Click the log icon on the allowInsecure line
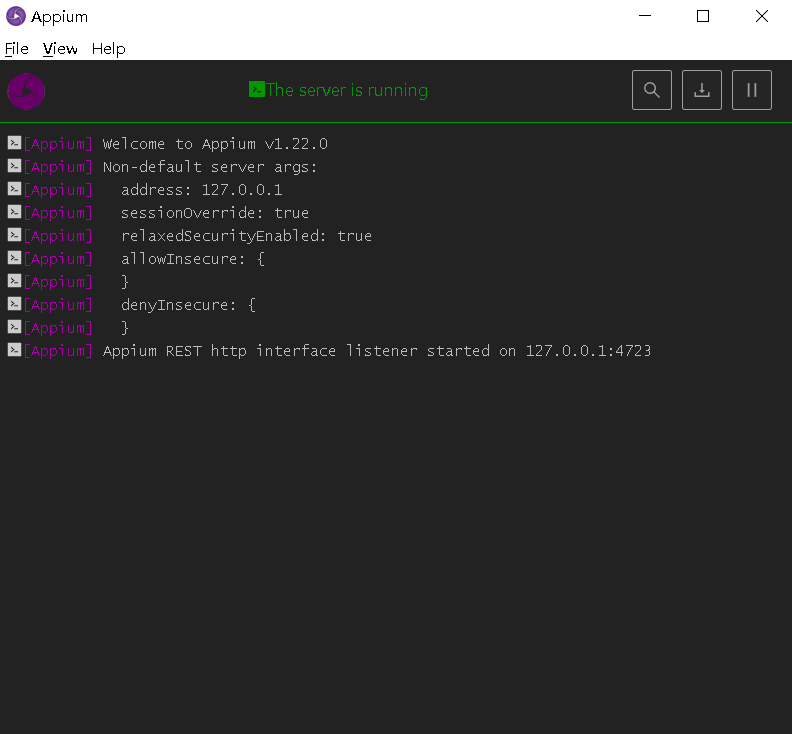Screen dimensions: 792x734 (x=14, y=258)
